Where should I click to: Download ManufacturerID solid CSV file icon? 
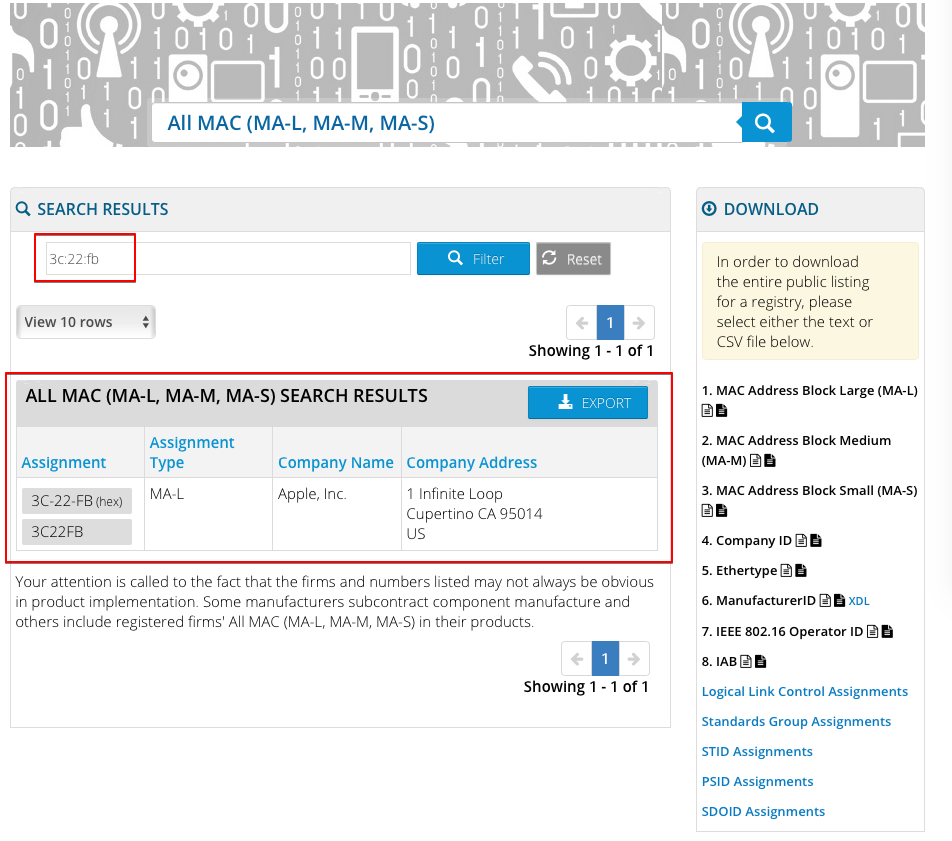point(840,601)
